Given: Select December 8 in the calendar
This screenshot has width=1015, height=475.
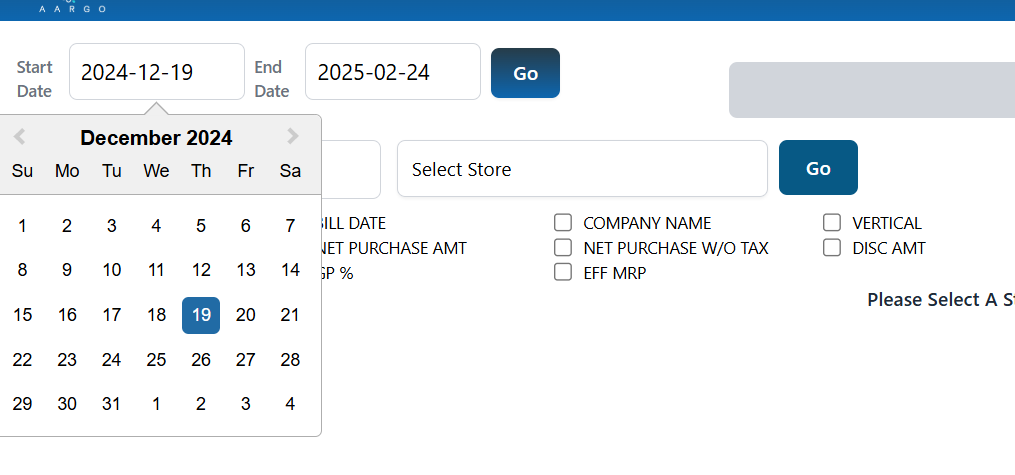Looking at the screenshot, I should tap(23, 271).
